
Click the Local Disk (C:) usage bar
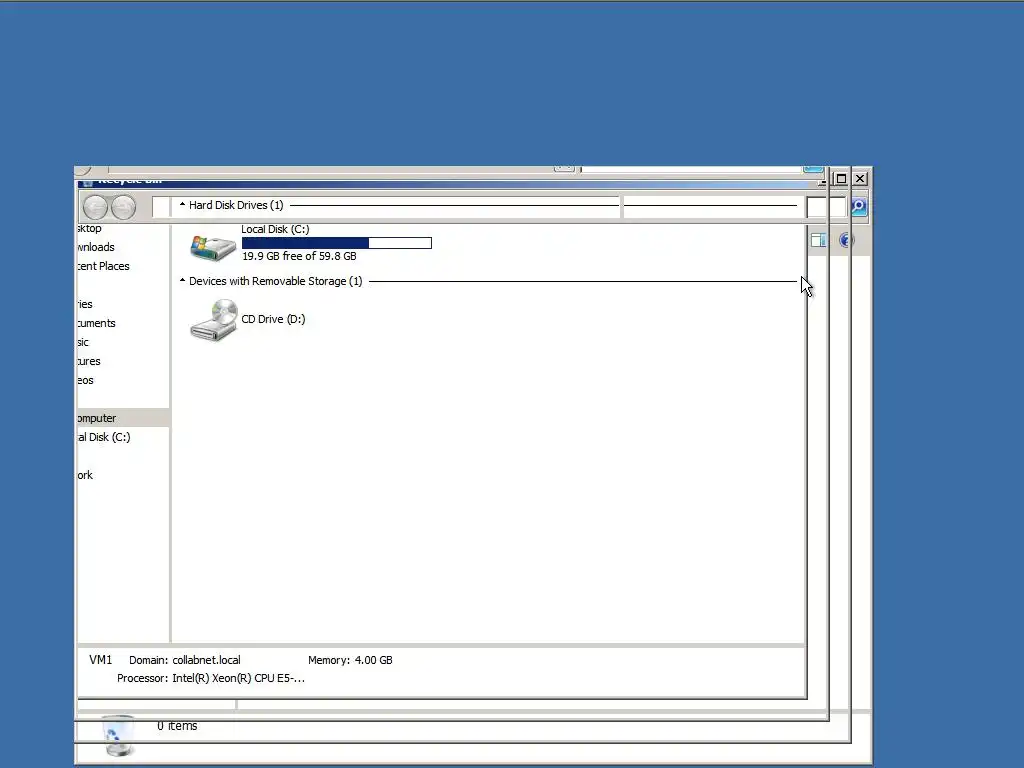click(336, 243)
